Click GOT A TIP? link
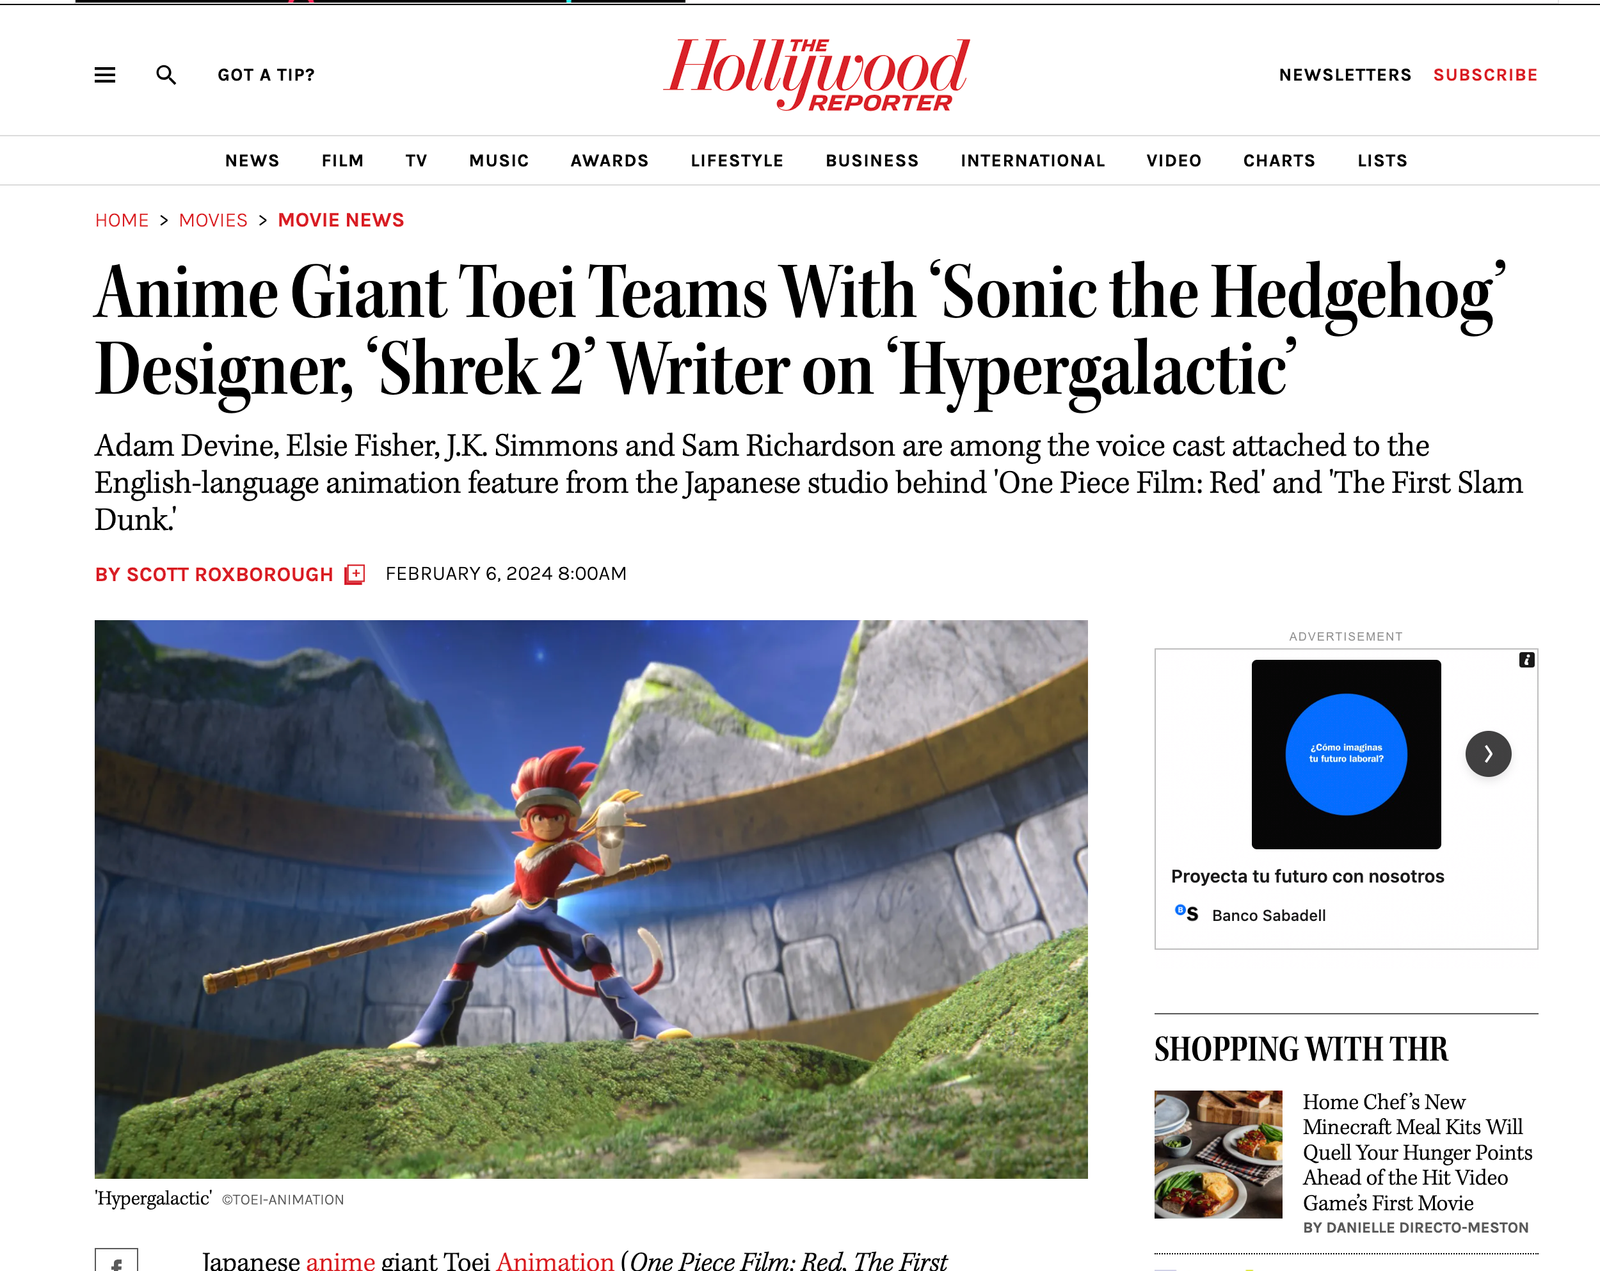 [266, 75]
